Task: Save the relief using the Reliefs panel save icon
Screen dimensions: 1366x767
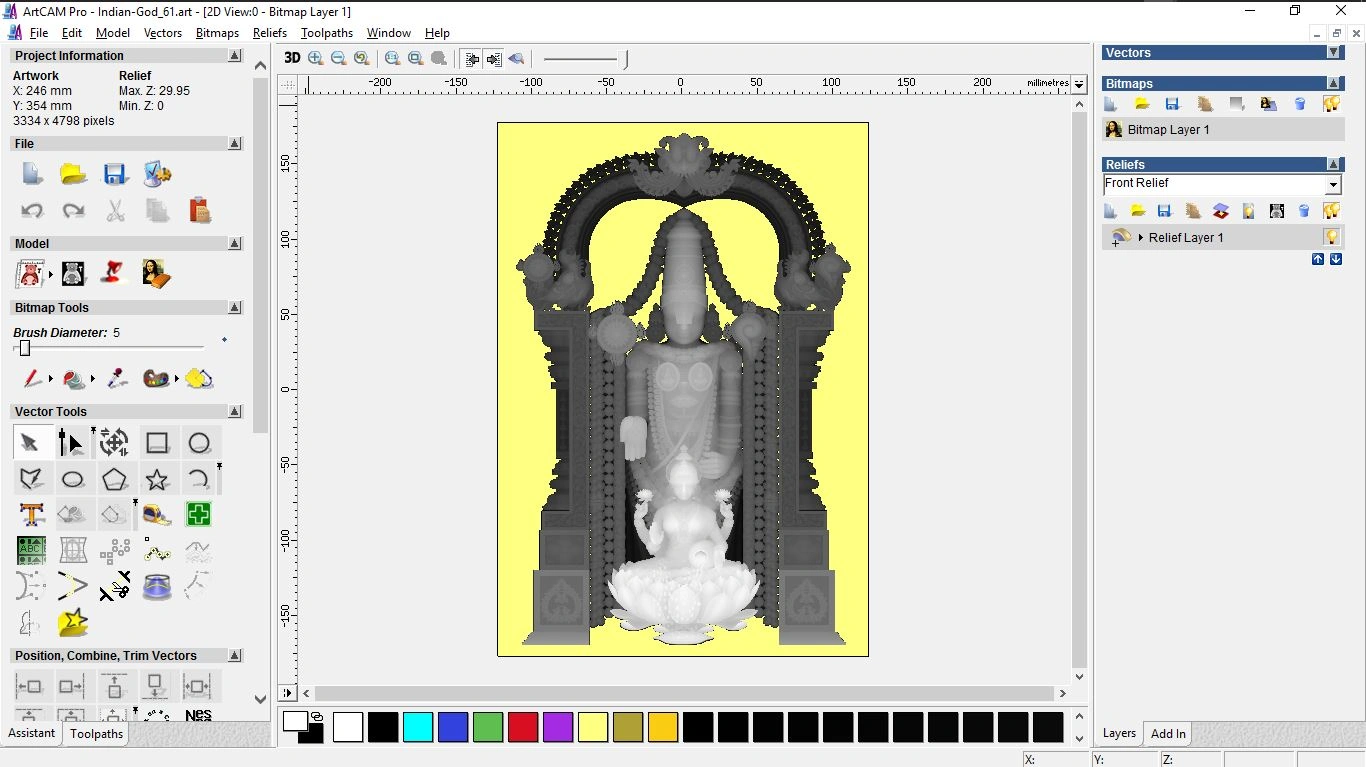Action: [1164, 211]
